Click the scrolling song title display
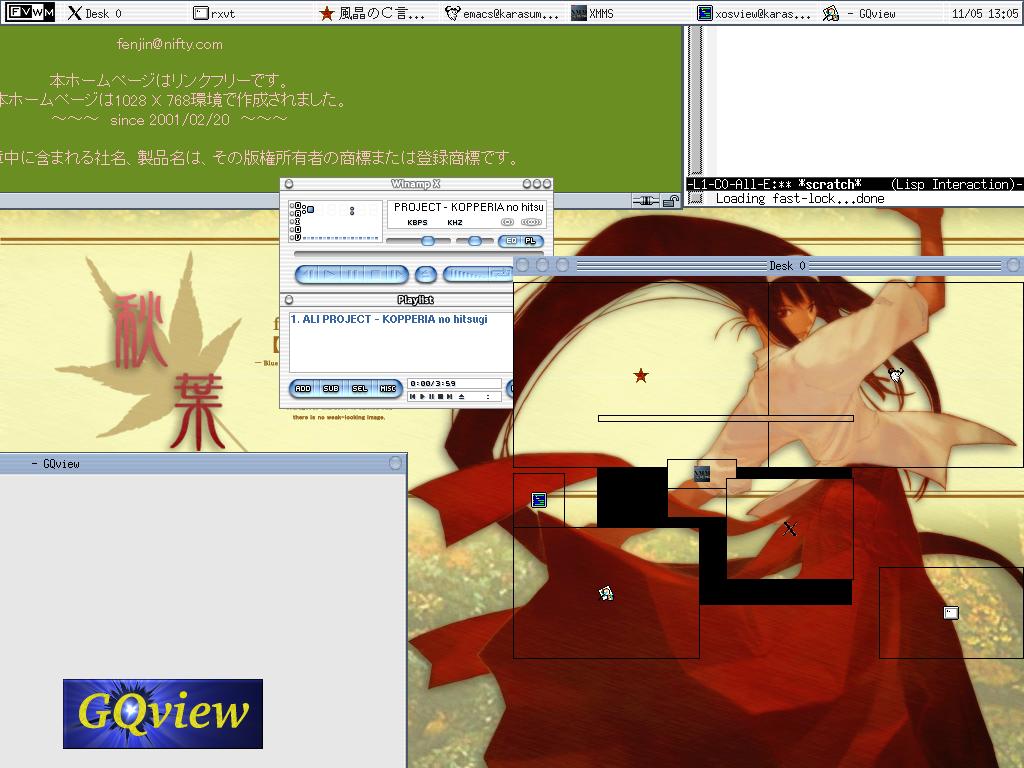Viewport: 1024px width, 768px height. coord(468,207)
